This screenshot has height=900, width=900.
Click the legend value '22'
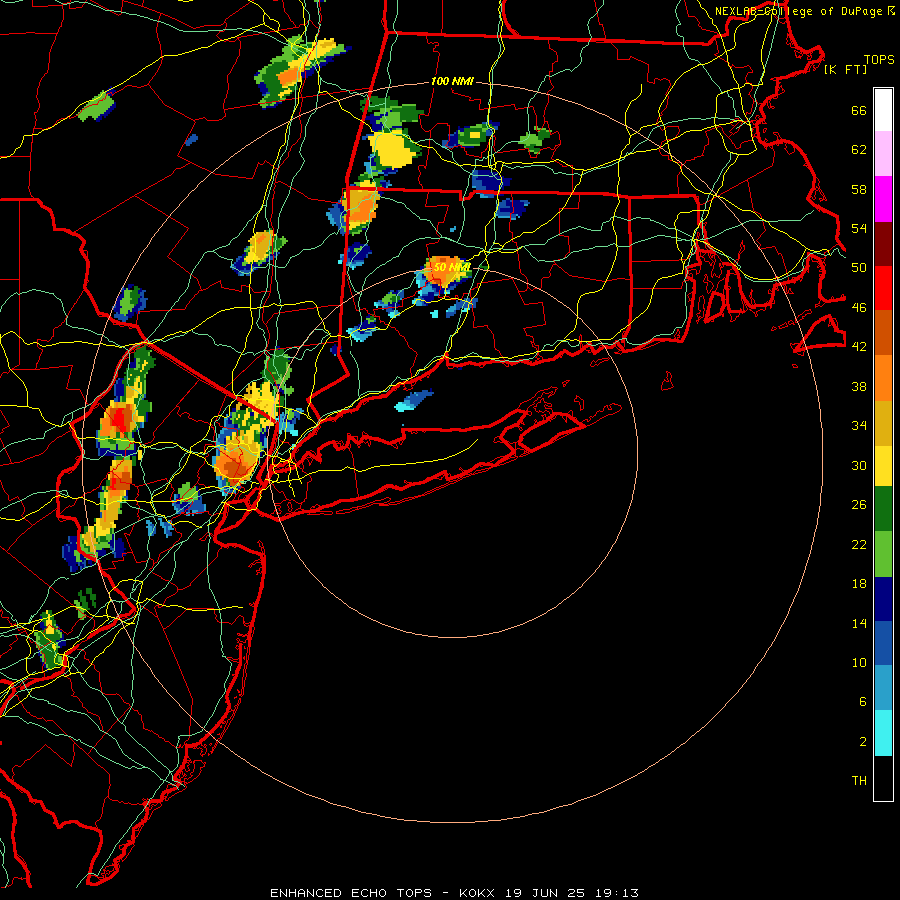click(859, 544)
